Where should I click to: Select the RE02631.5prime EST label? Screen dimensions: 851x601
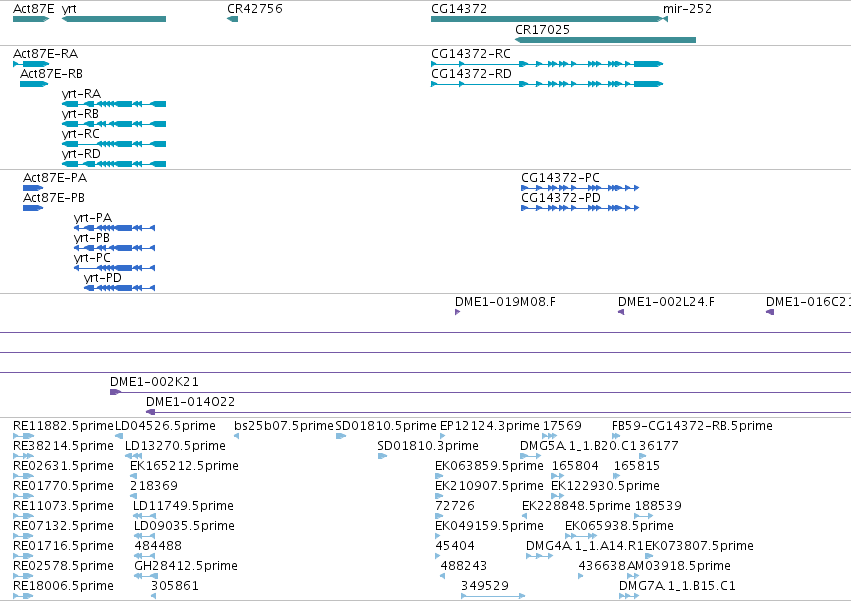[63, 466]
